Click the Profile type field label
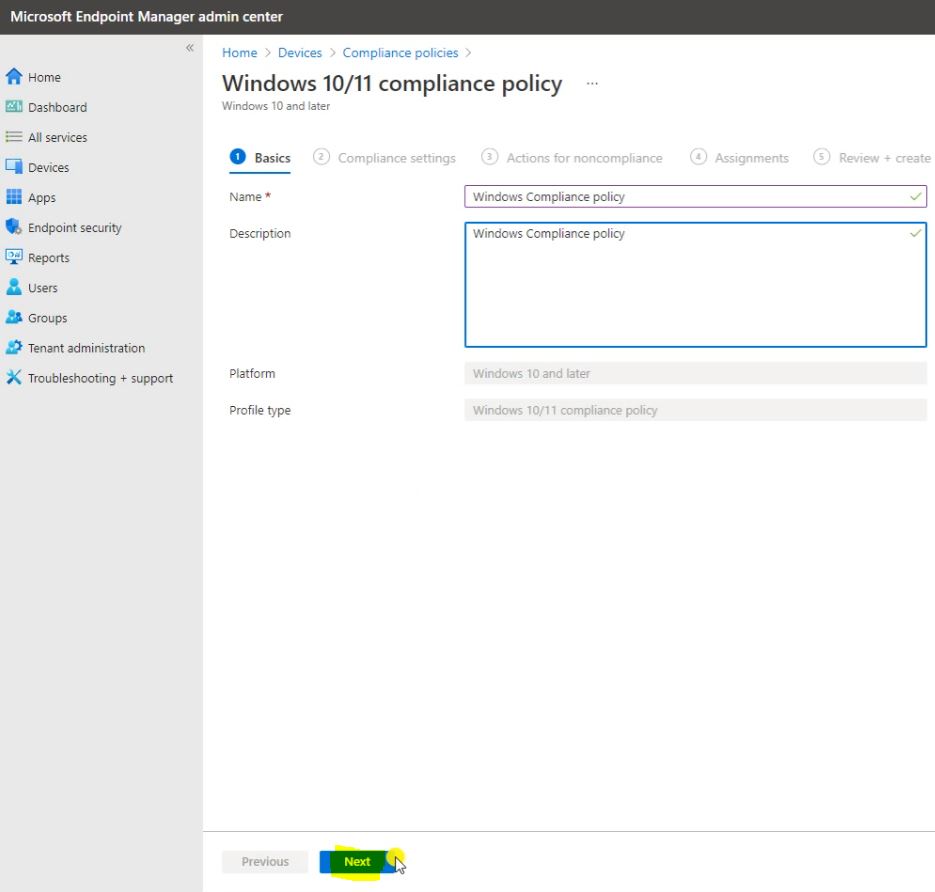Screen dimensions: 935x892 [x=260, y=411]
